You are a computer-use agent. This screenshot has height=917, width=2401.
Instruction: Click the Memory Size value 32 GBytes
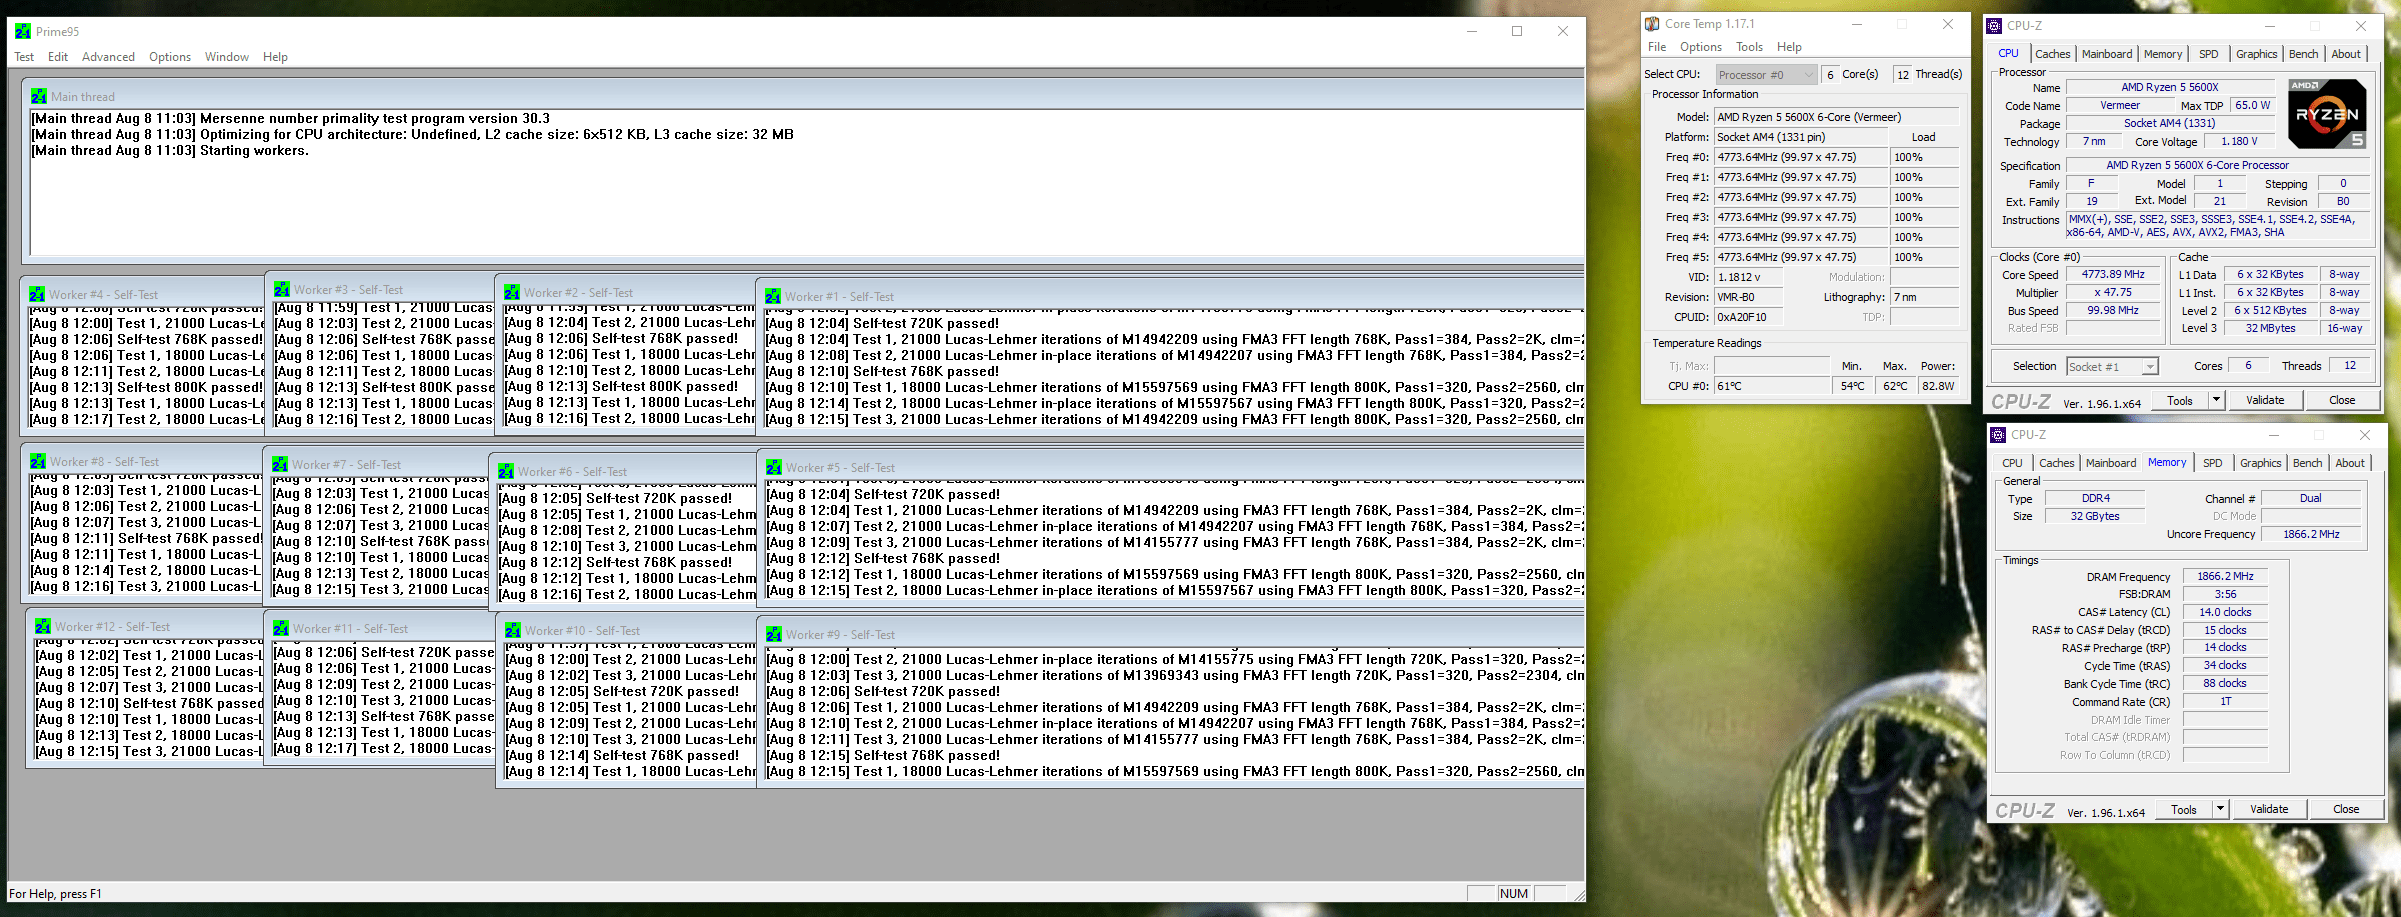pyautogui.click(x=2094, y=516)
